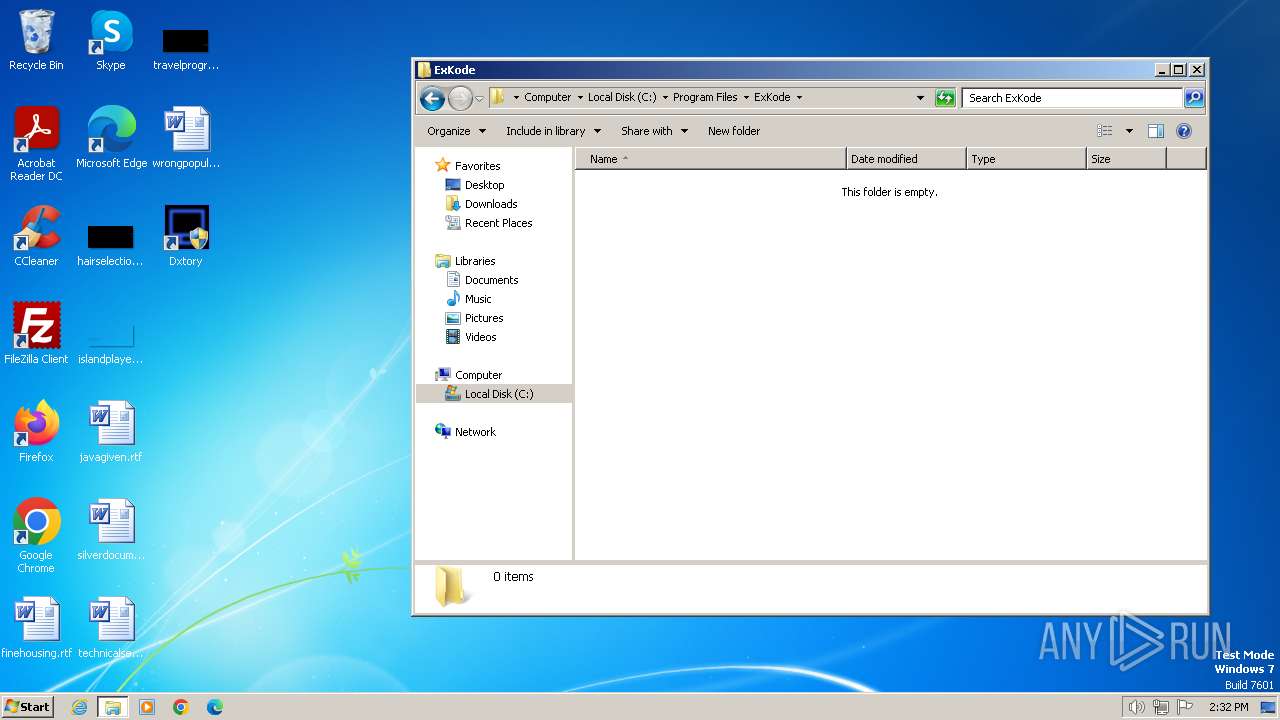Change your view icon in toolbar
Image resolution: width=1280 pixels, height=720 pixels.
click(x=1105, y=131)
